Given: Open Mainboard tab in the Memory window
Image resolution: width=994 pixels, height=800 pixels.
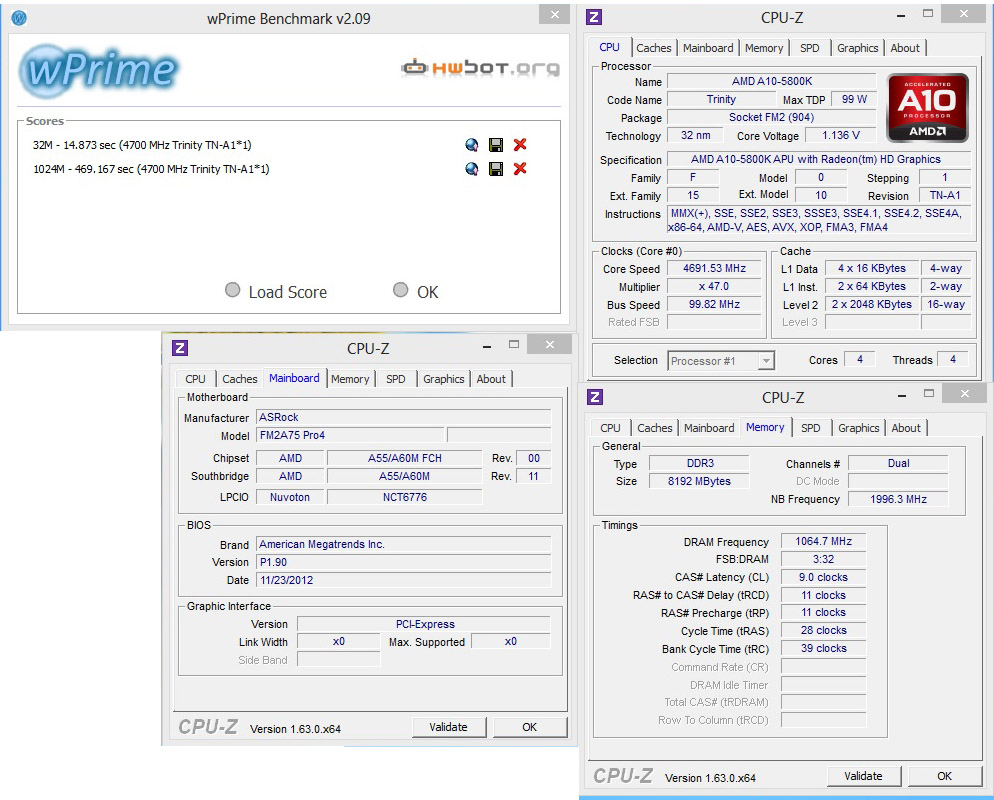Looking at the screenshot, I should point(709,429).
